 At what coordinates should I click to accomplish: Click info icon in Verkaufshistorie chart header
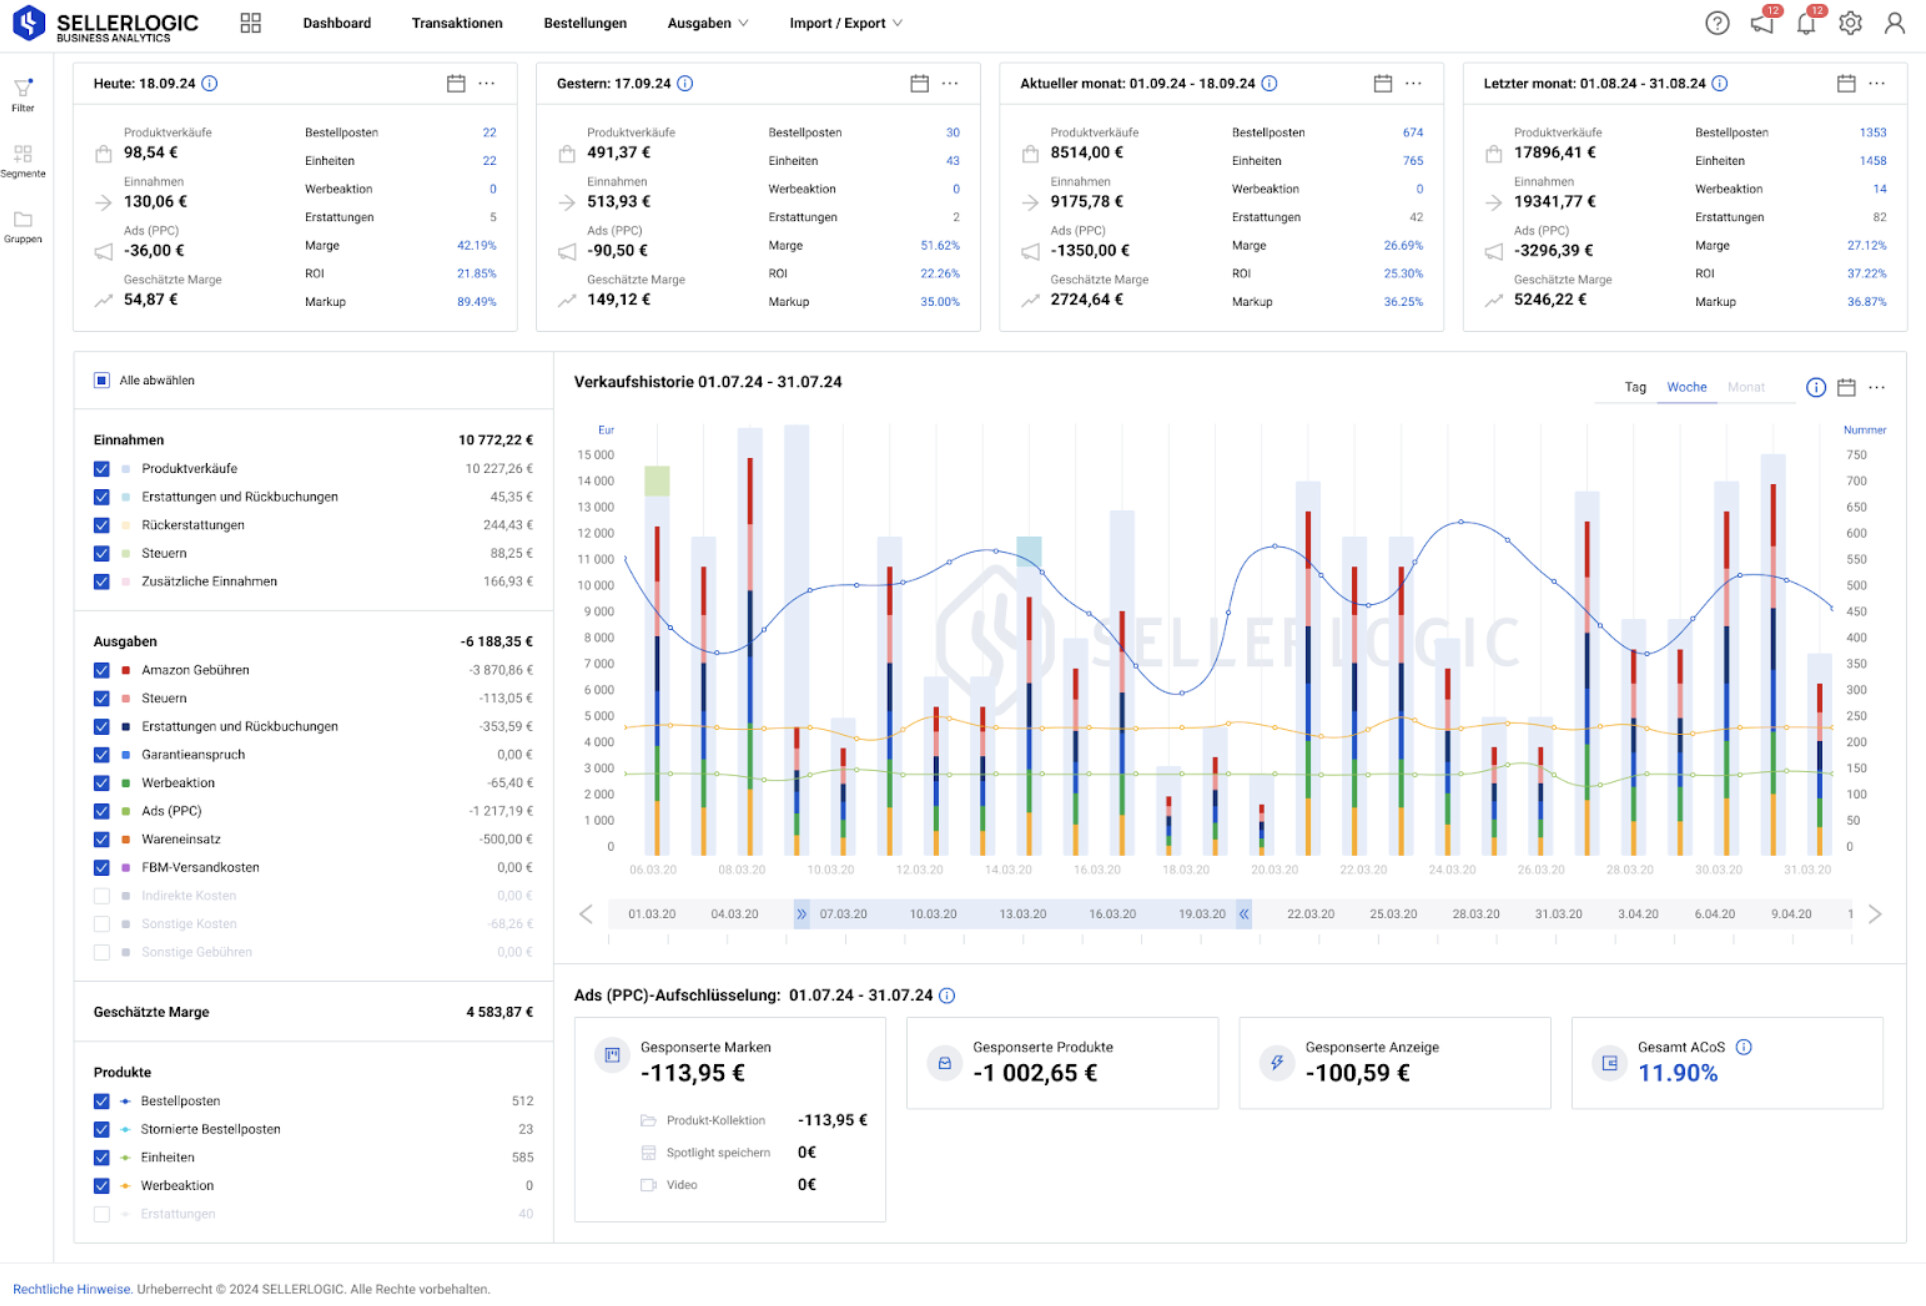tap(1816, 387)
